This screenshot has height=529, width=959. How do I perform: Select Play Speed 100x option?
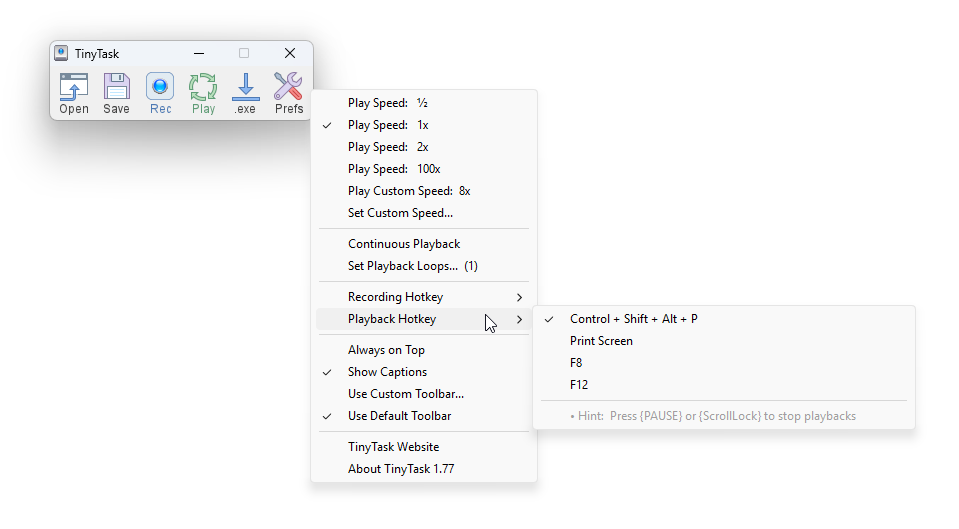pos(424,169)
